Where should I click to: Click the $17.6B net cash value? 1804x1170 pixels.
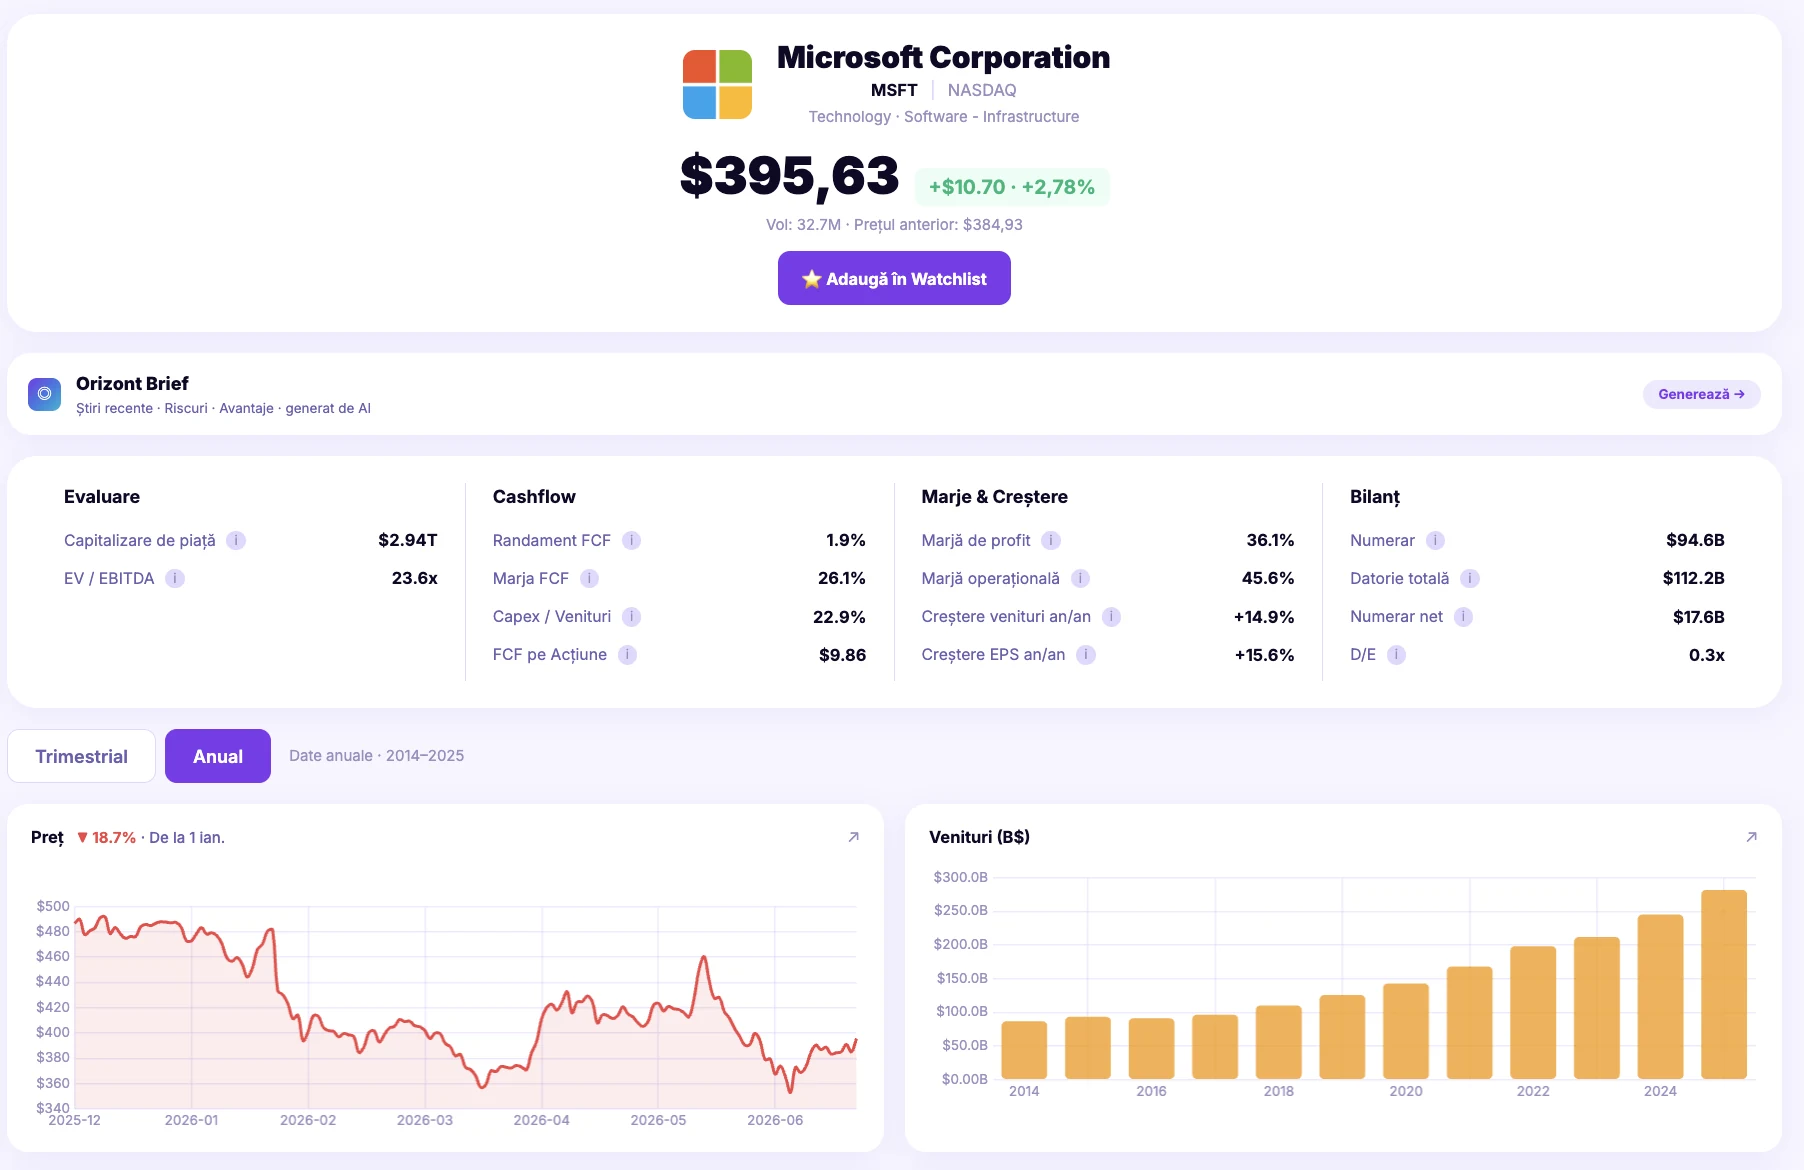(1699, 617)
